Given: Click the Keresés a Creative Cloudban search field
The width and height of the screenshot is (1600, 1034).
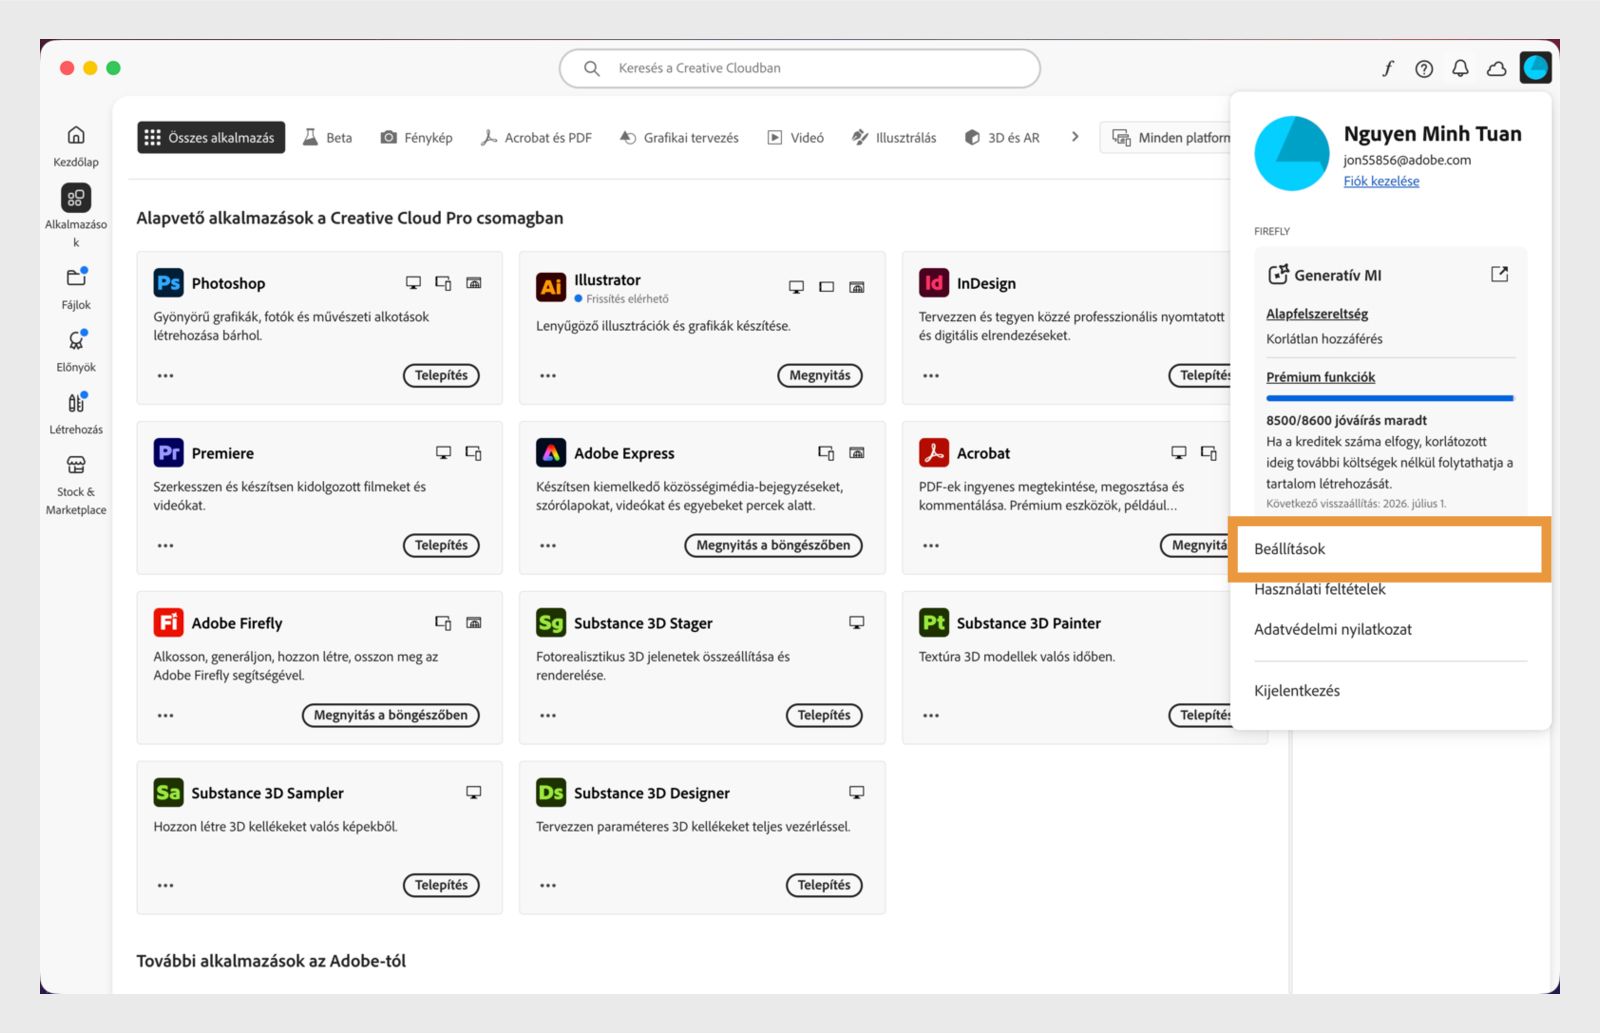Looking at the screenshot, I should click(x=800, y=68).
